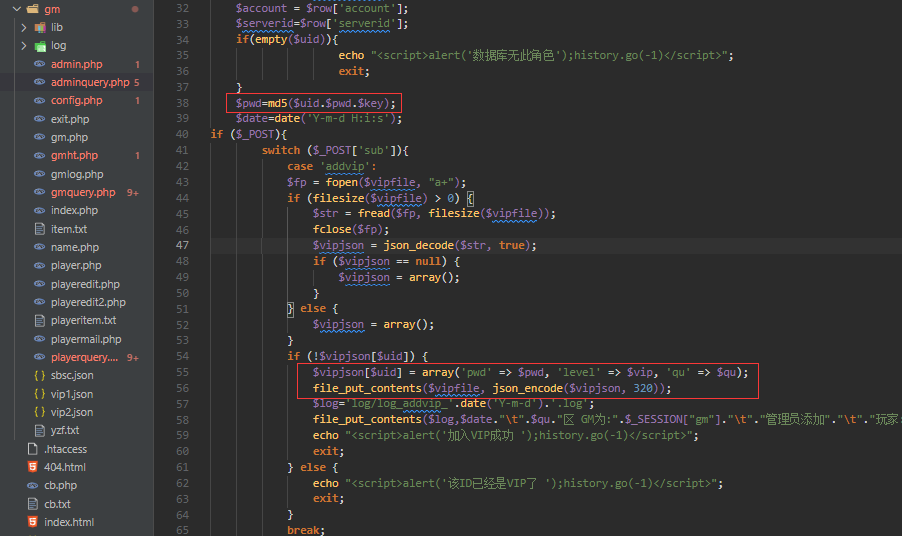This screenshot has height=536, width=902.
Task: Open cb.txt file
Action: click(58, 504)
